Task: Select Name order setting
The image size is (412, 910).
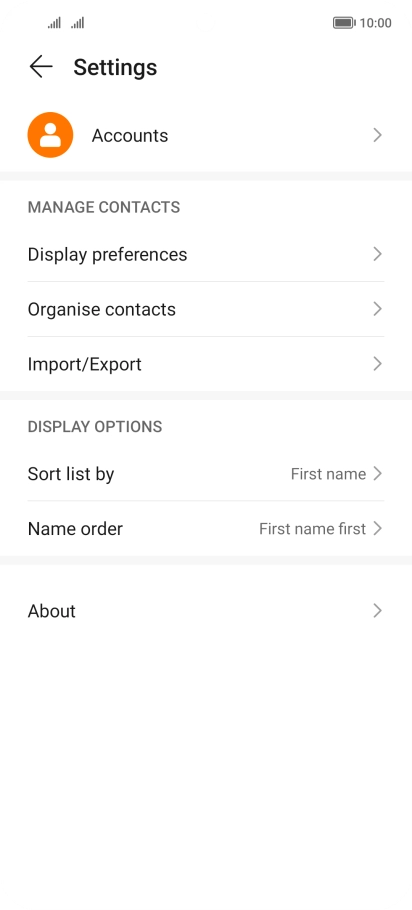Action: (206, 529)
